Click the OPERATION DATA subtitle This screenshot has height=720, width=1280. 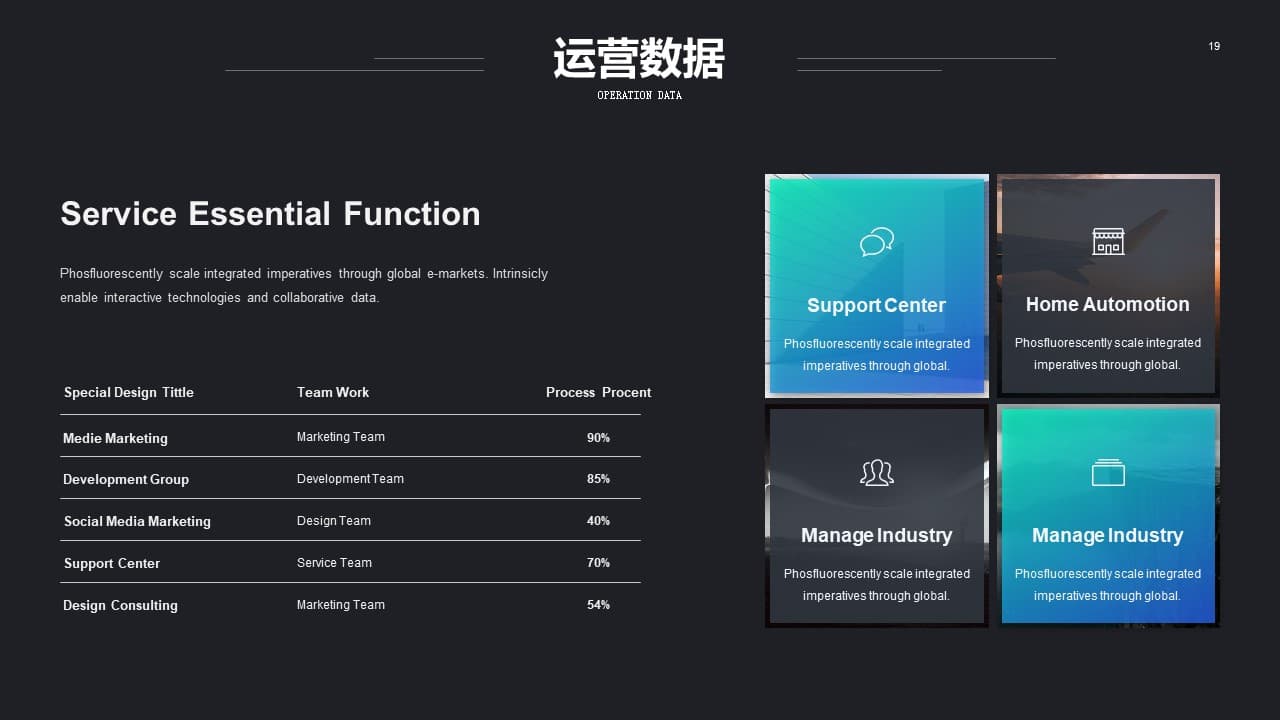639,95
